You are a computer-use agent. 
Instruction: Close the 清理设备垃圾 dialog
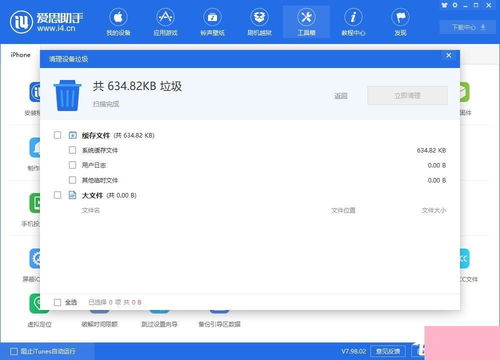pyautogui.click(x=449, y=55)
